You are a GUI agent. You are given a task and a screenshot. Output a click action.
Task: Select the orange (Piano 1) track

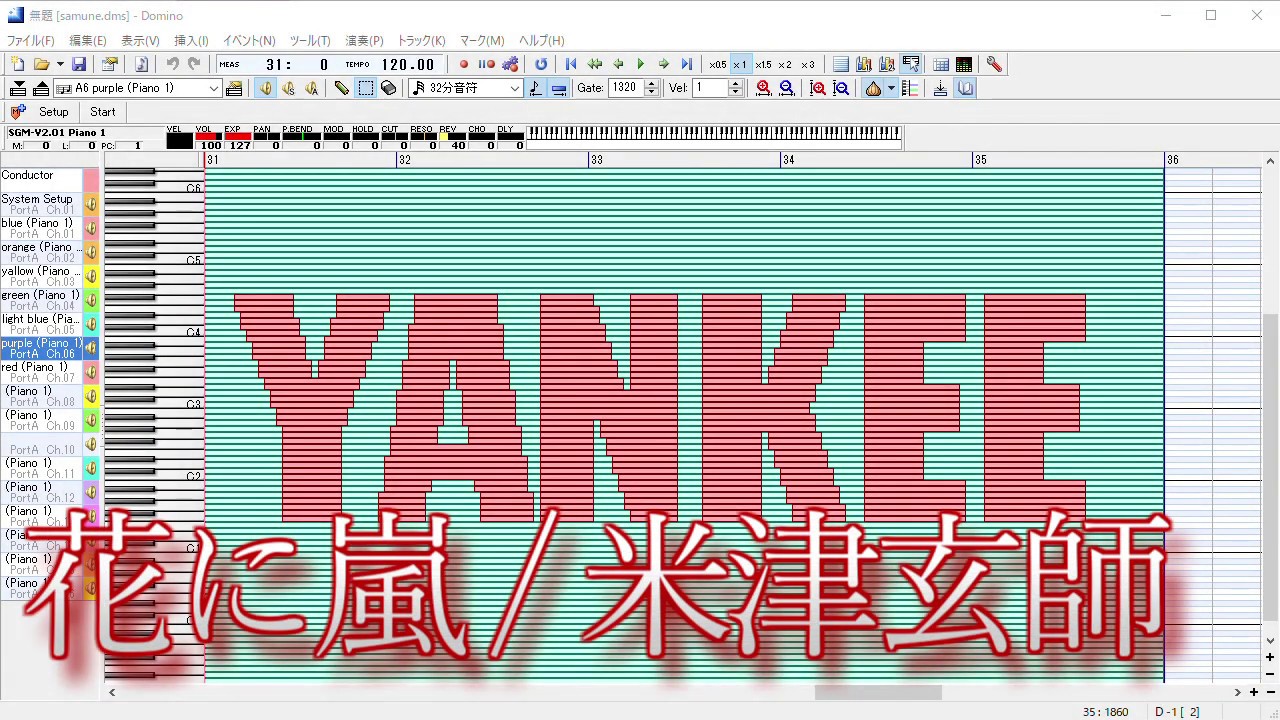click(x=42, y=252)
